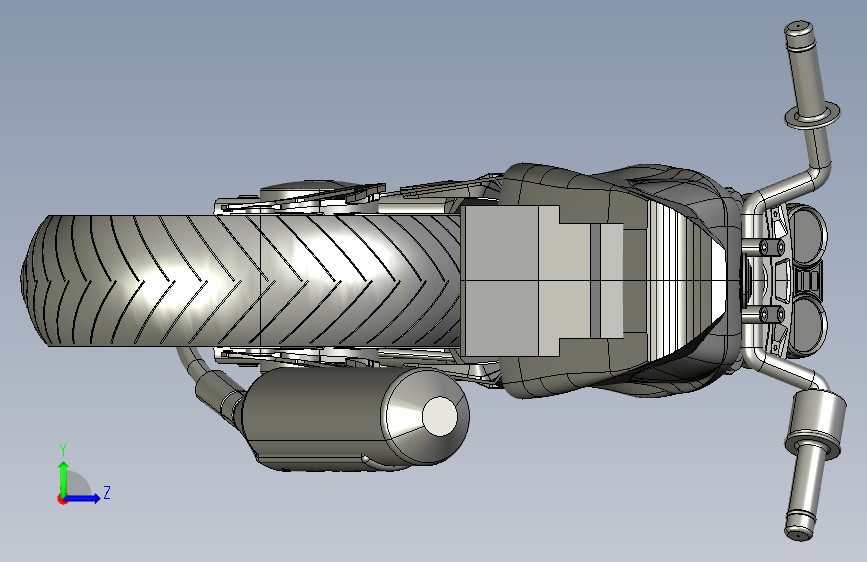Click the red origin dot of axis triad

point(62,499)
